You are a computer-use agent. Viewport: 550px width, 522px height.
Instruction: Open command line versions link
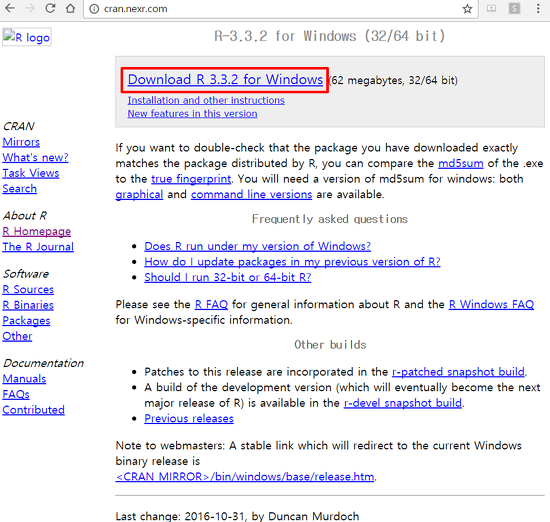(x=251, y=194)
